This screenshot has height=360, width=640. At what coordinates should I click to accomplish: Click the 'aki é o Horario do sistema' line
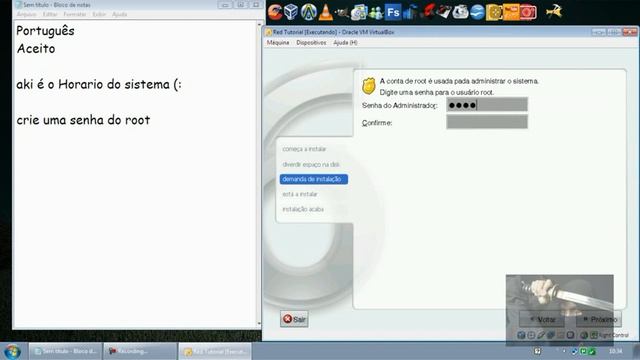(x=99, y=84)
